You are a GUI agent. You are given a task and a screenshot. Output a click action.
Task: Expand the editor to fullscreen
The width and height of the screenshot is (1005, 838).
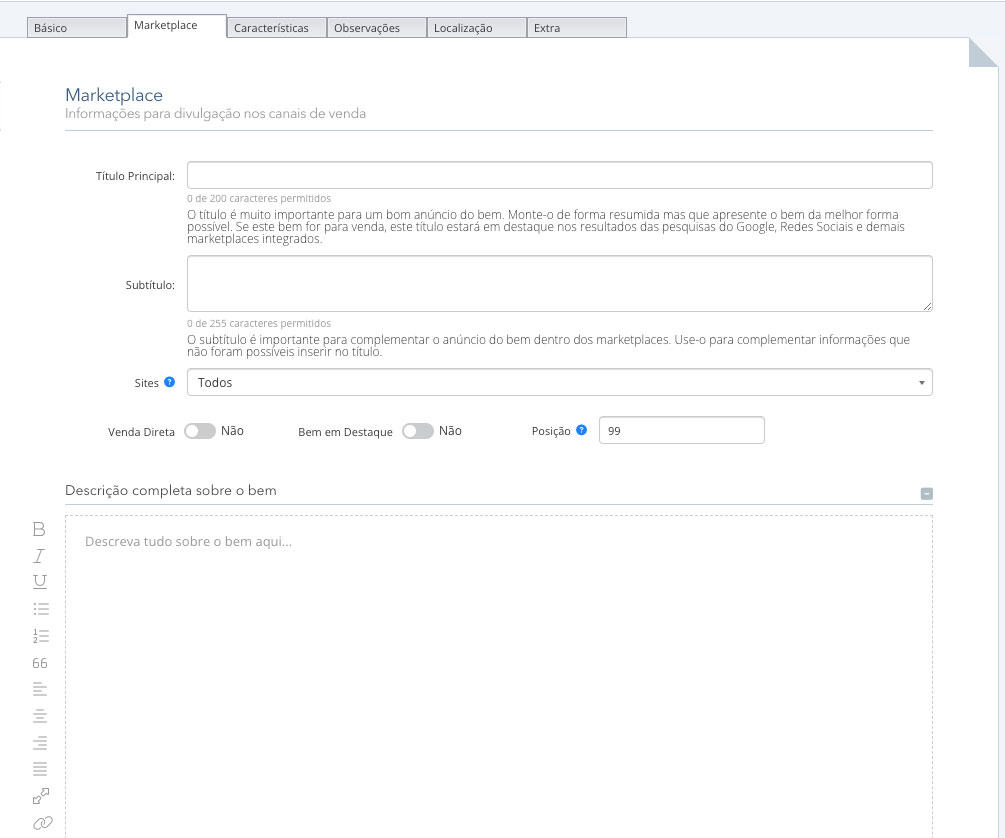pos(39,796)
